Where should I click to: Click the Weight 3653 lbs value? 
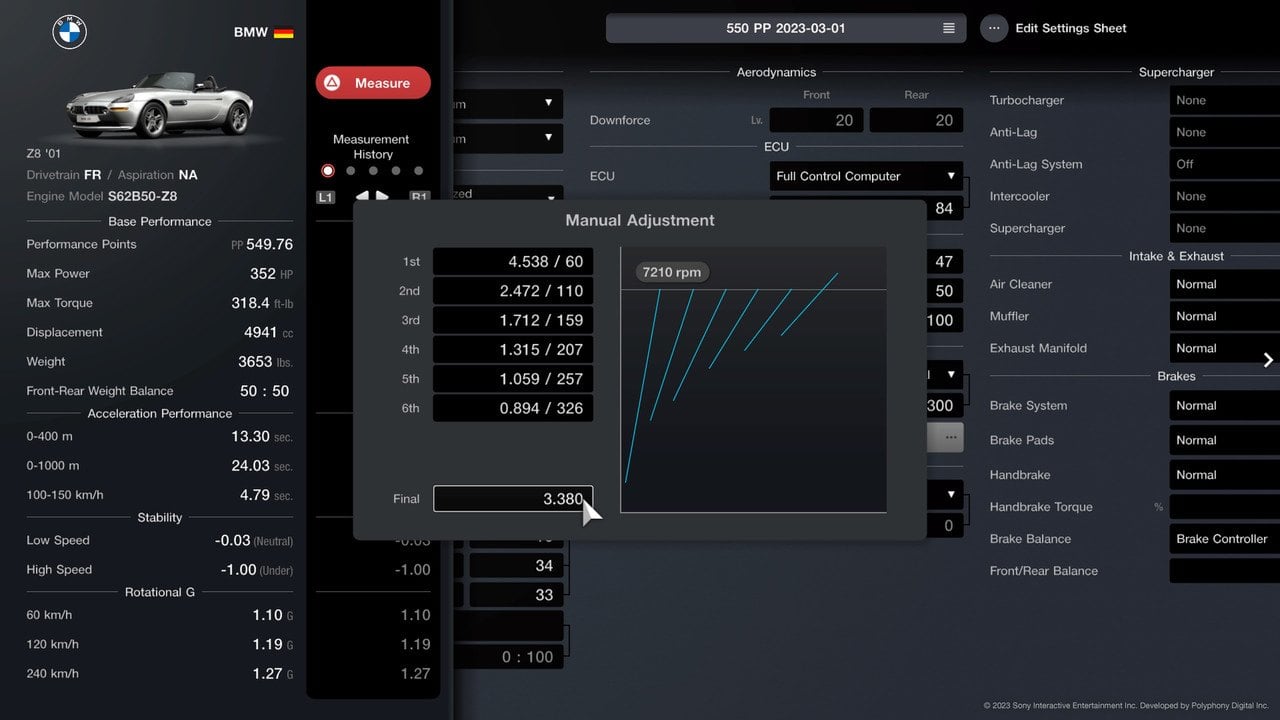(x=265, y=362)
